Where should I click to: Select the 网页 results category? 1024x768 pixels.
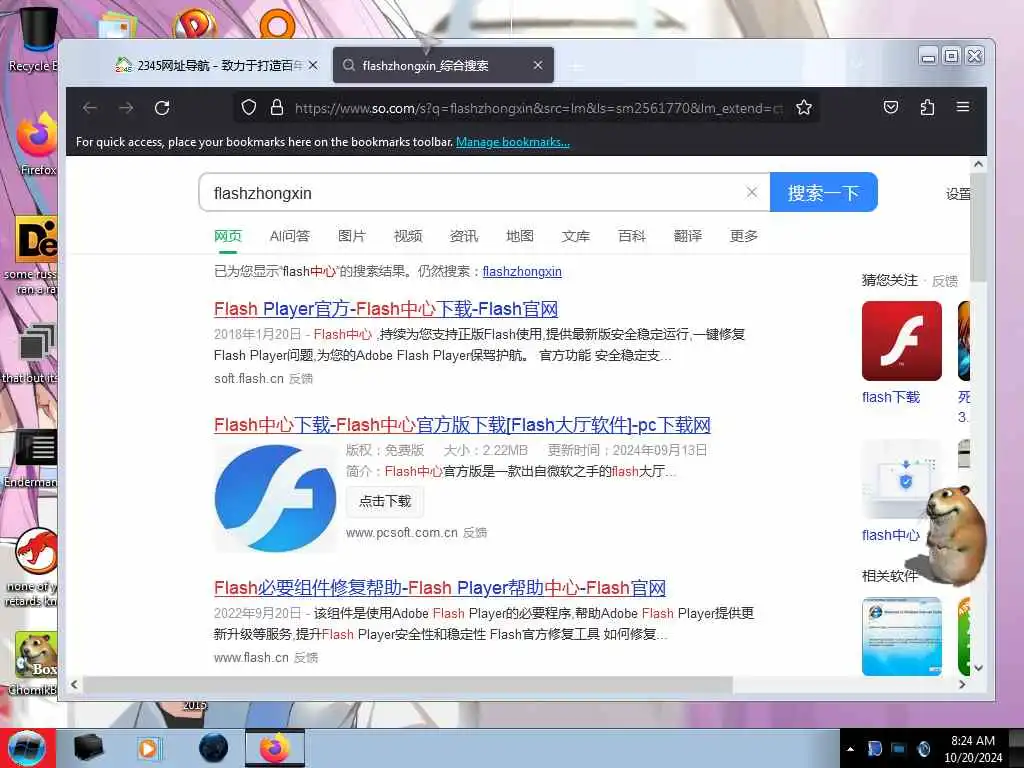(x=228, y=236)
